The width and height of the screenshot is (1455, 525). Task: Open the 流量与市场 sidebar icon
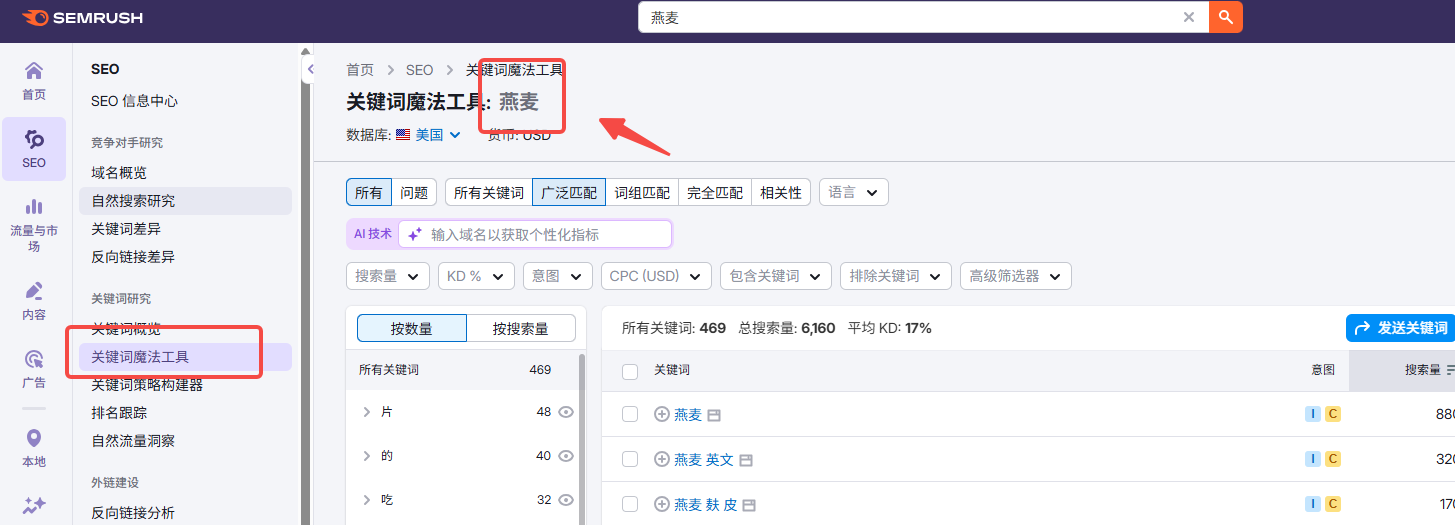click(x=34, y=224)
